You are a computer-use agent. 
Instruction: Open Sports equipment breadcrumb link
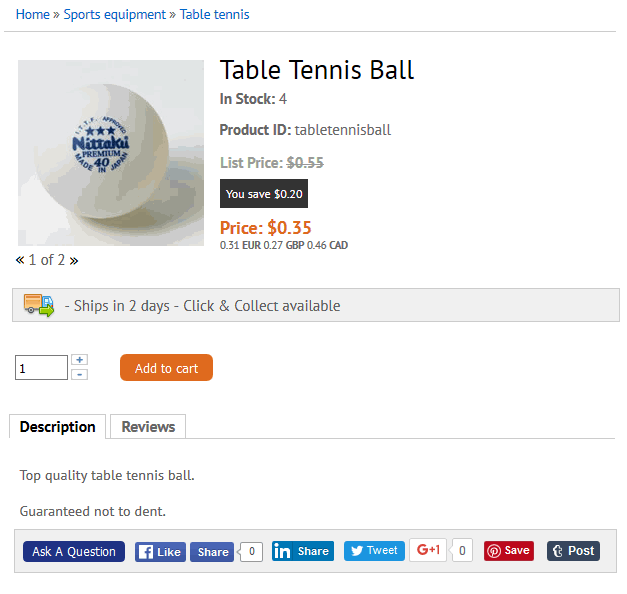click(x=114, y=14)
